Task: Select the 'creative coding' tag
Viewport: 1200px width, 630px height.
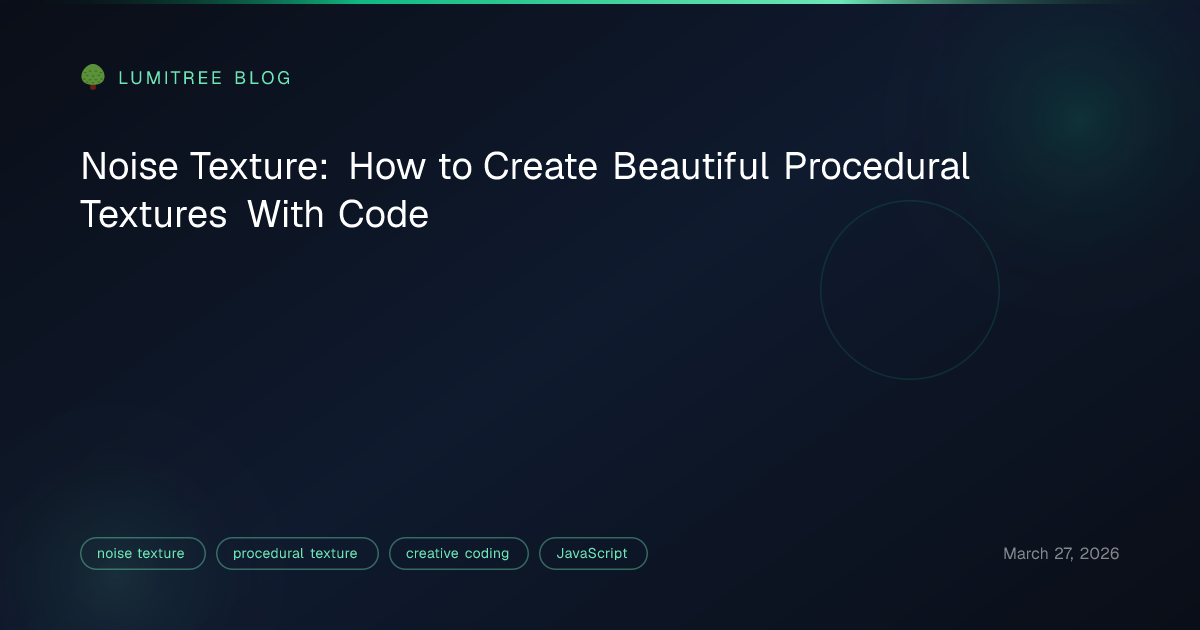Action: pos(459,553)
